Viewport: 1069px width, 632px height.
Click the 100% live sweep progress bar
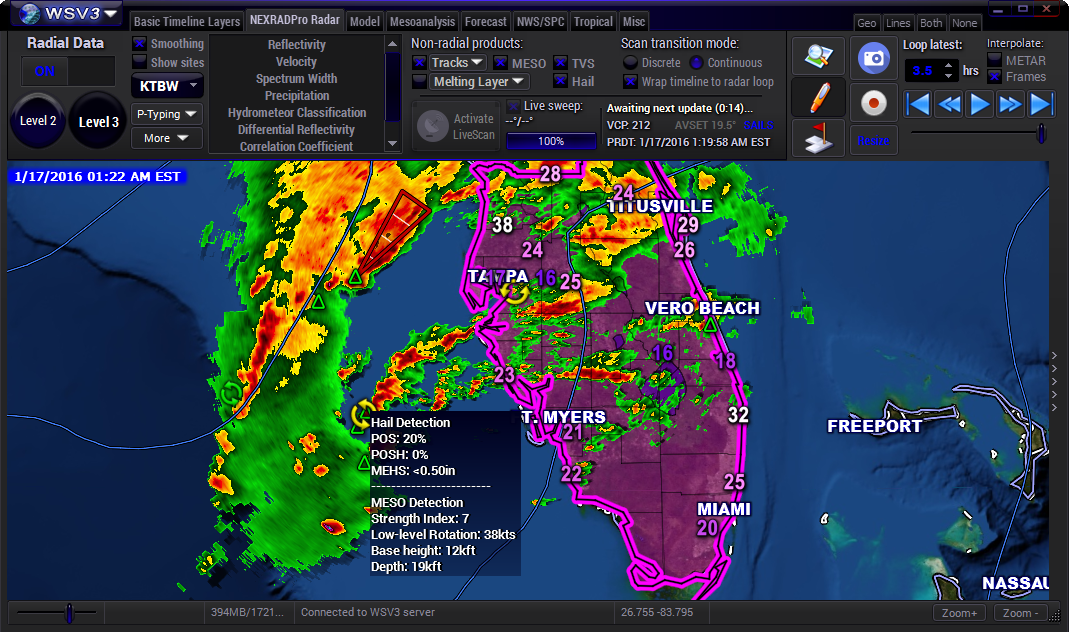click(551, 141)
